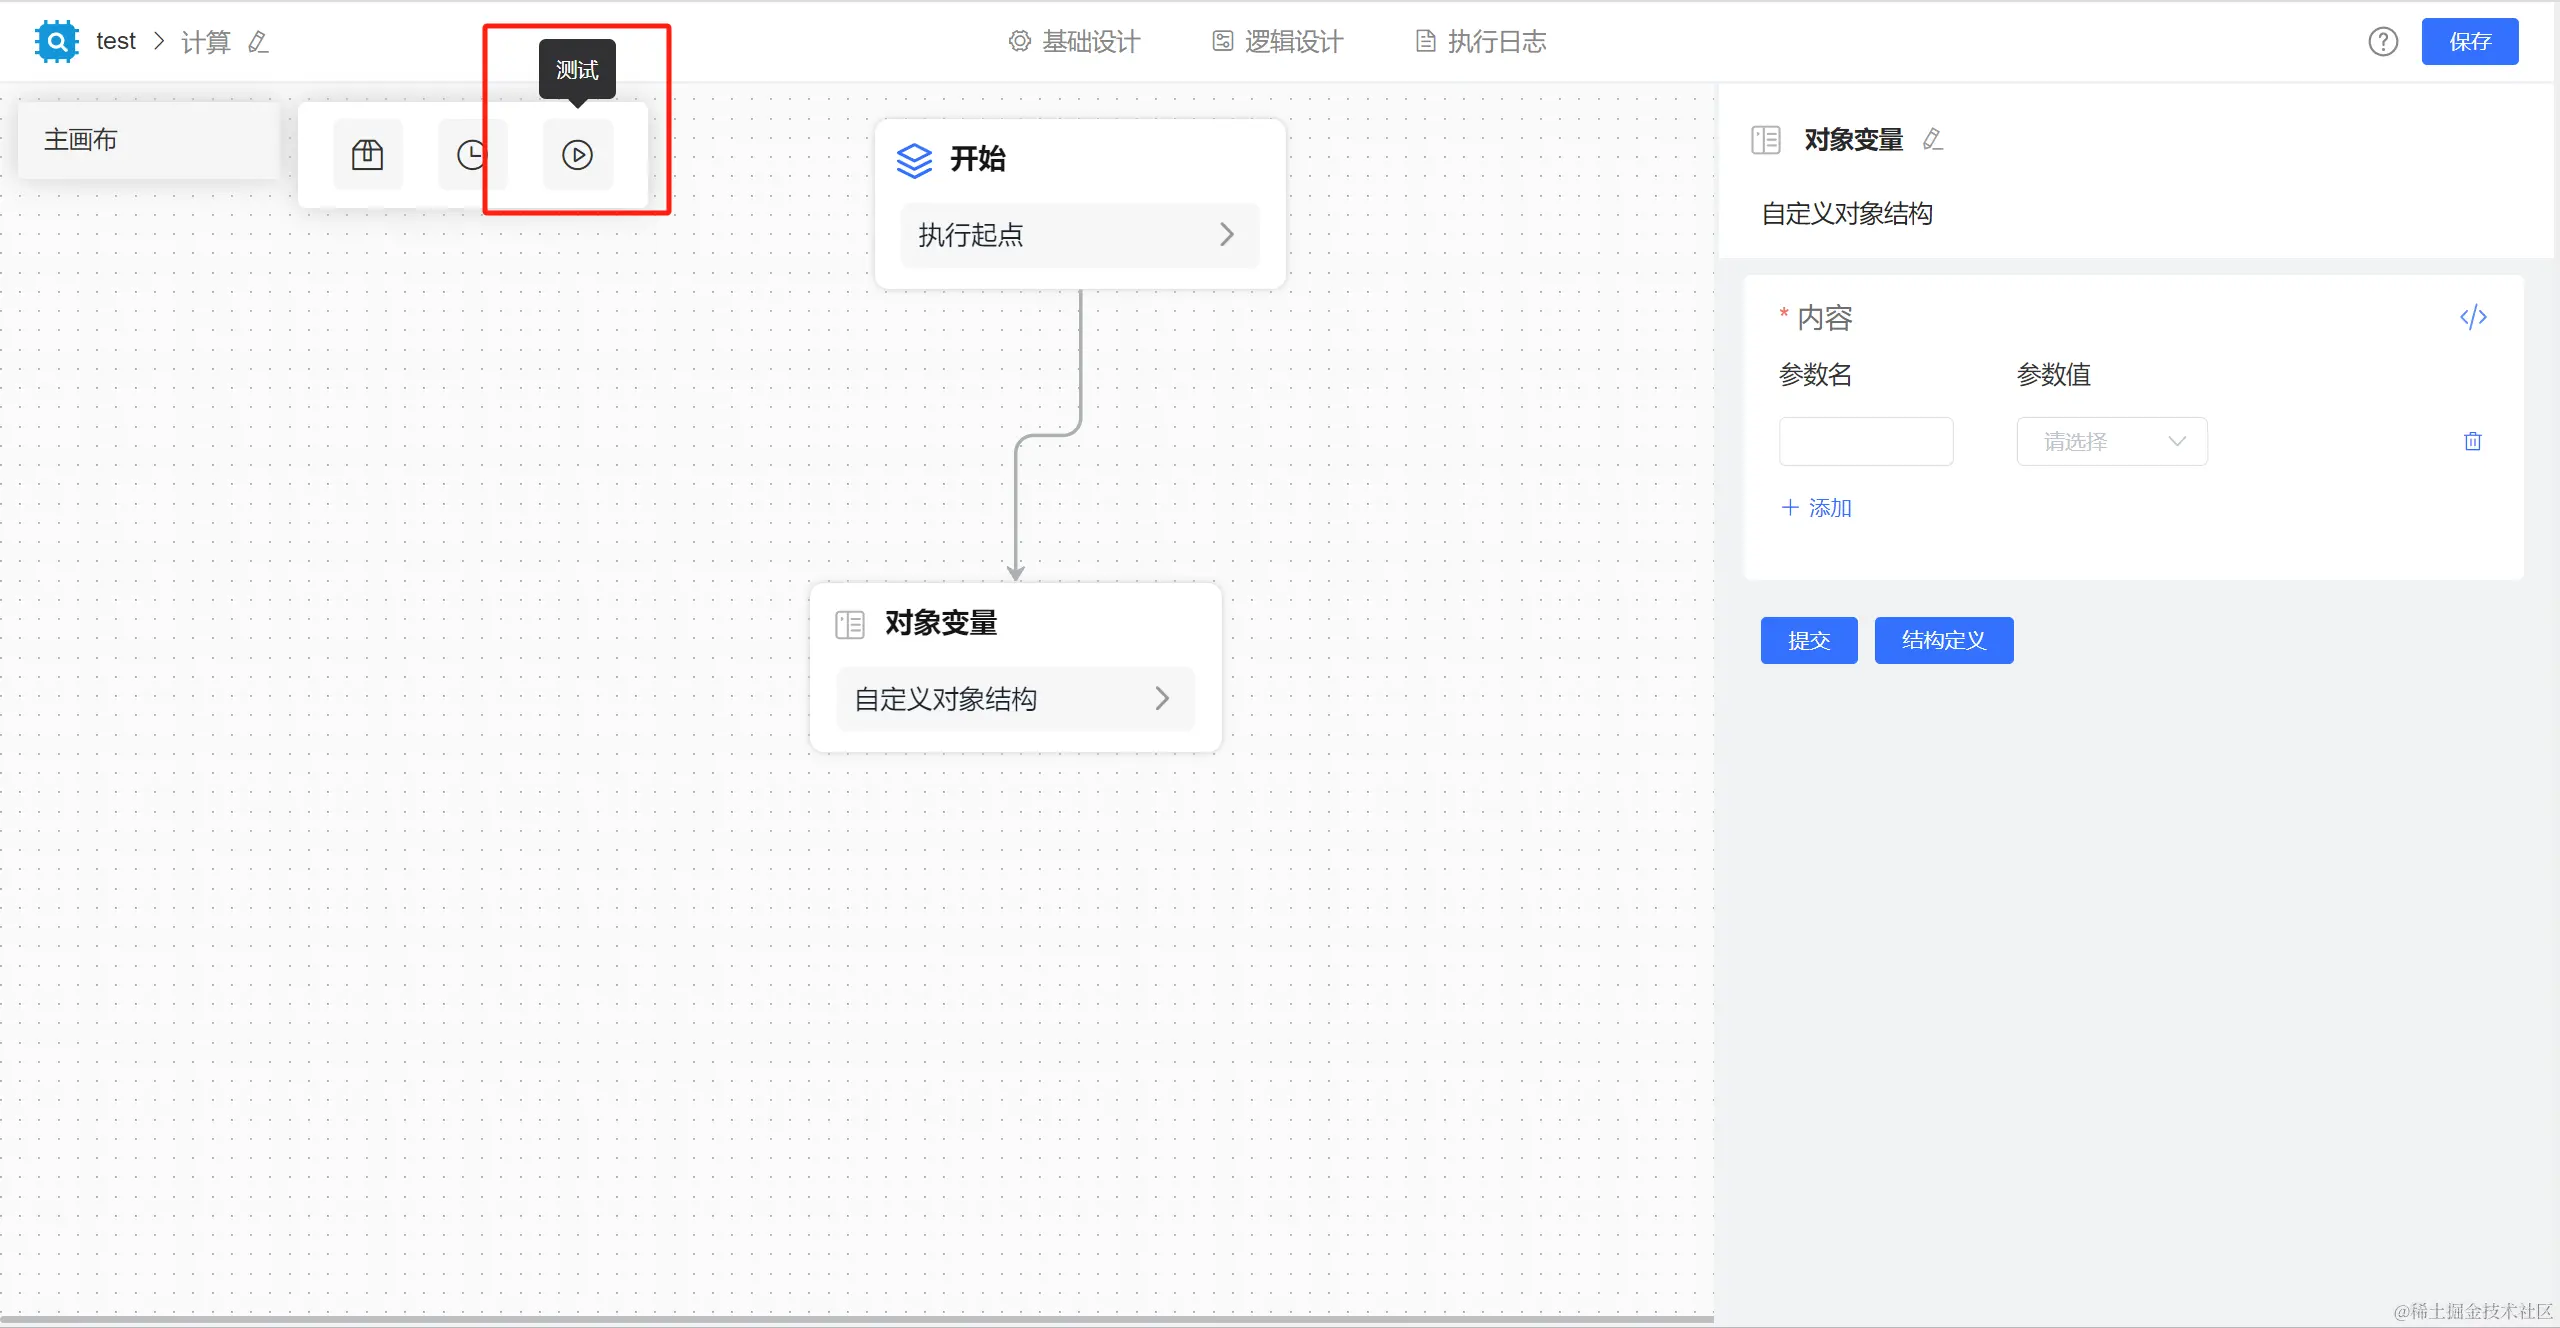Edit the 计算 name with pencil icon
Screen dimensions: 2560x1328
tap(258, 42)
